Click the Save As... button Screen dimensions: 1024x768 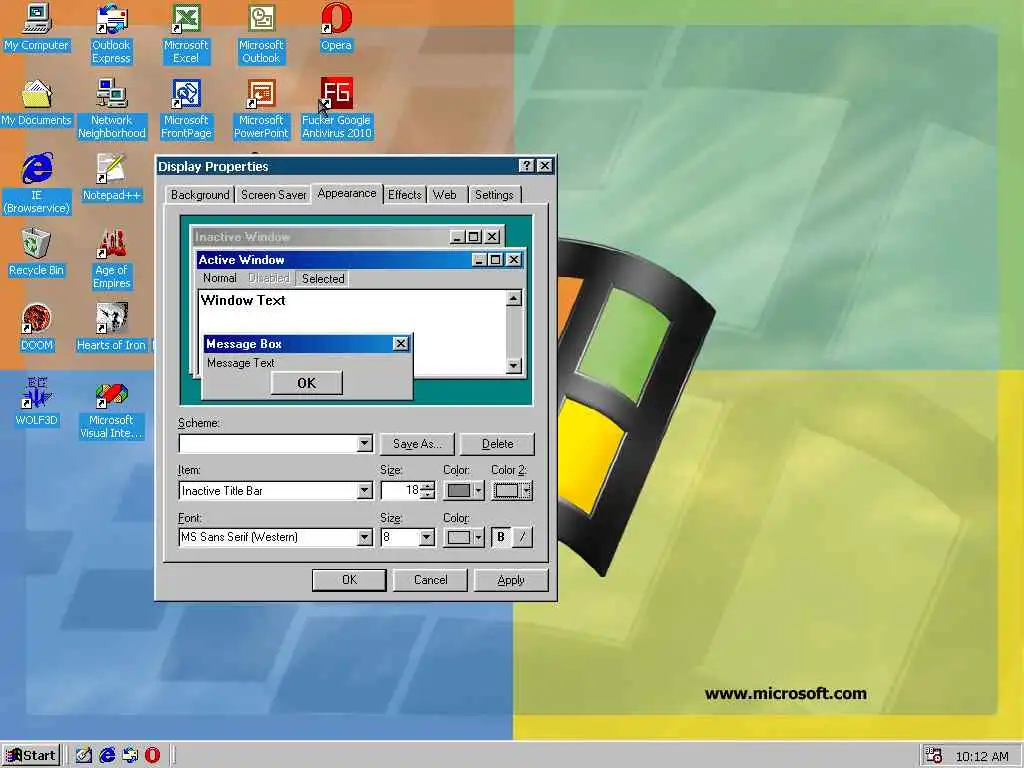point(417,444)
